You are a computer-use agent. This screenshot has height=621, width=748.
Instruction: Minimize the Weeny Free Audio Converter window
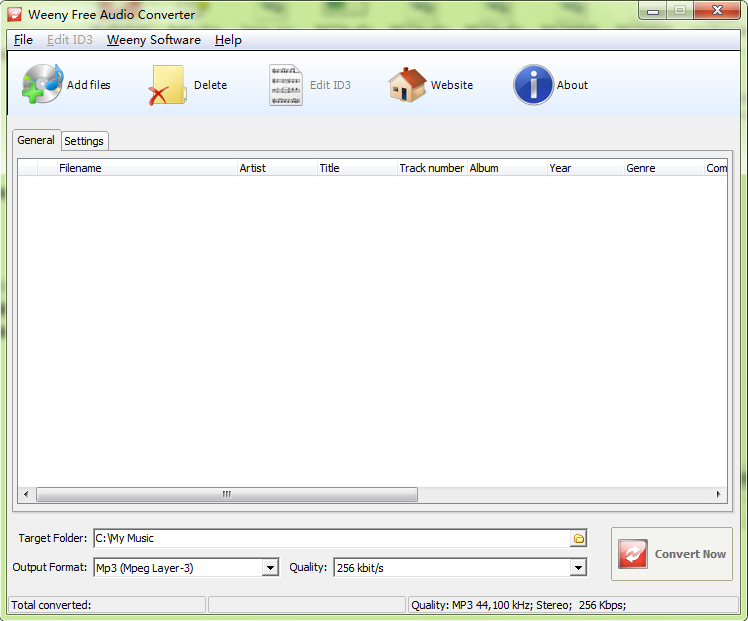point(653,11)
